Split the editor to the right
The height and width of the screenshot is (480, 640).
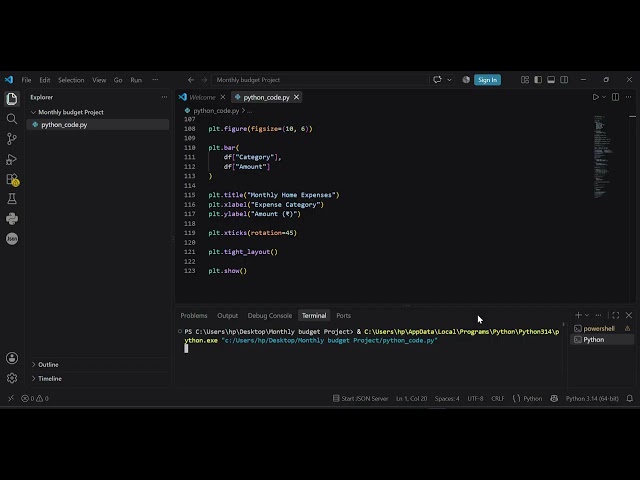tap(616, 97)
